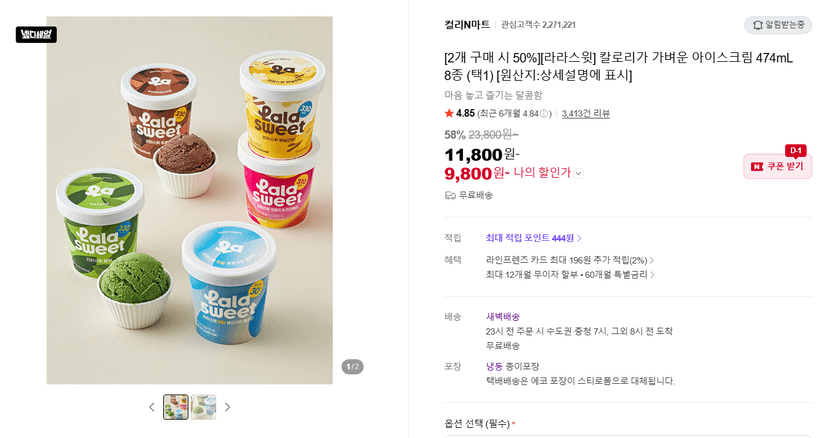Select the first product thumbnail
This screenshot has width=828, height=438.
tap(176, 407)
